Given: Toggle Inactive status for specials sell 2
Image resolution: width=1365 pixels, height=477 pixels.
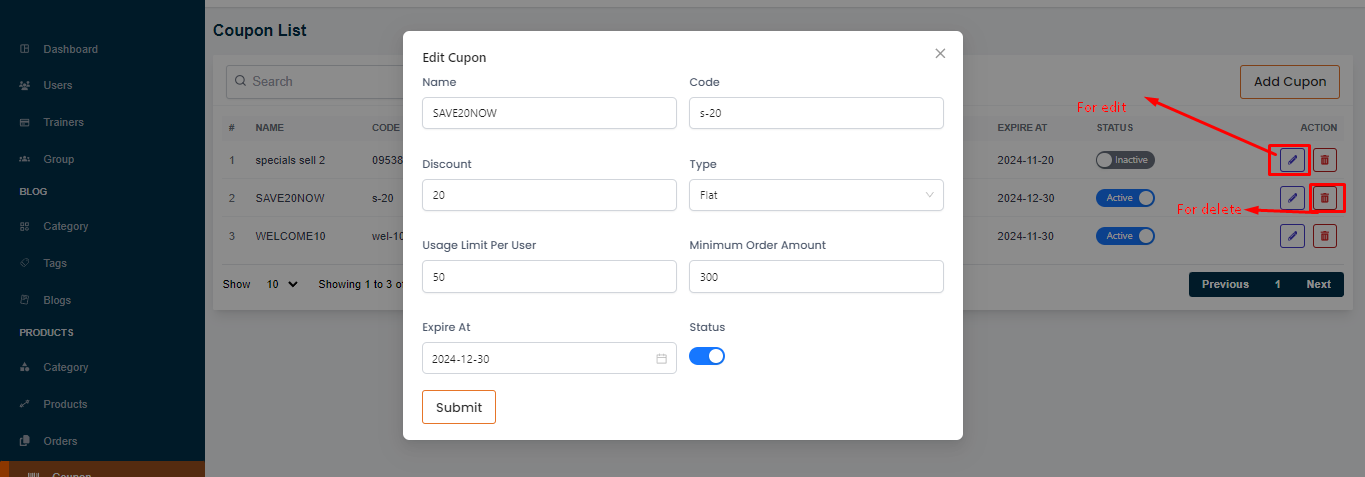Looking at the screenshot, I should (1125, 160).
